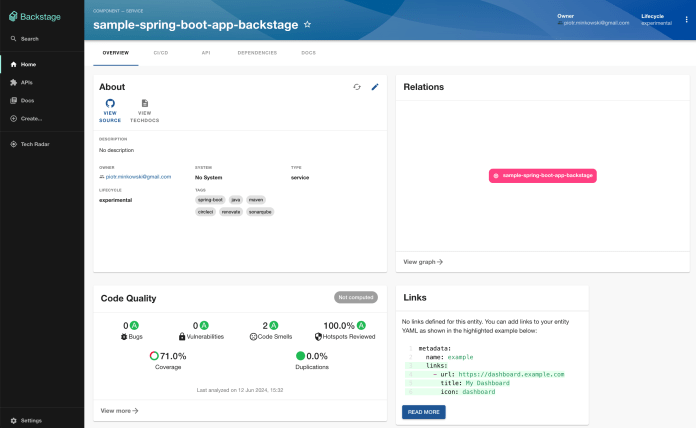Click the star icon to favorite the component
This screenshot has height=428, width=696.
point(307,24)
